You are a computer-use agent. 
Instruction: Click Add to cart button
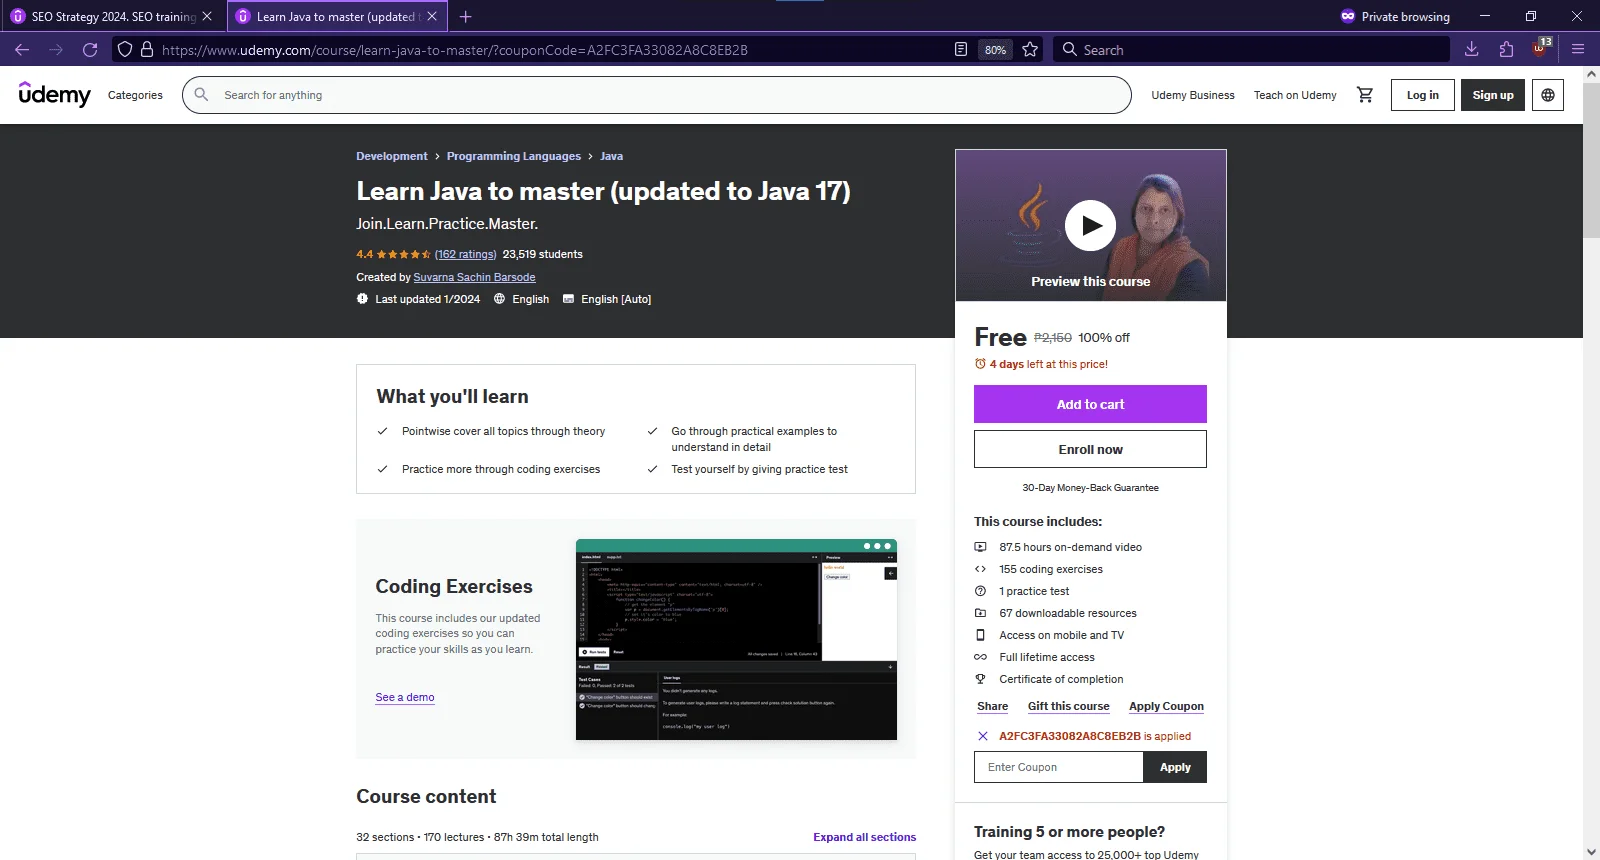(x=1090, y=404)
